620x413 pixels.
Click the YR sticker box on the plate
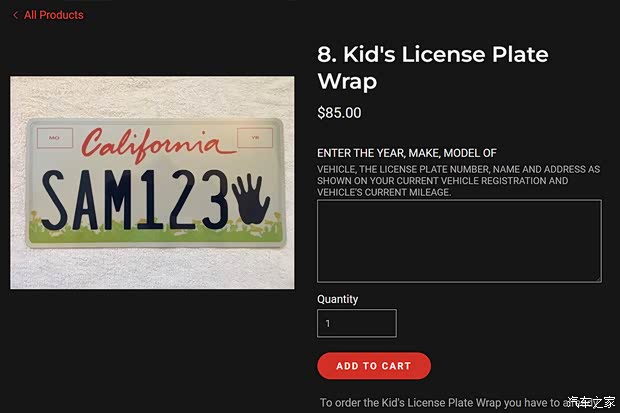[x=255, y=138]
